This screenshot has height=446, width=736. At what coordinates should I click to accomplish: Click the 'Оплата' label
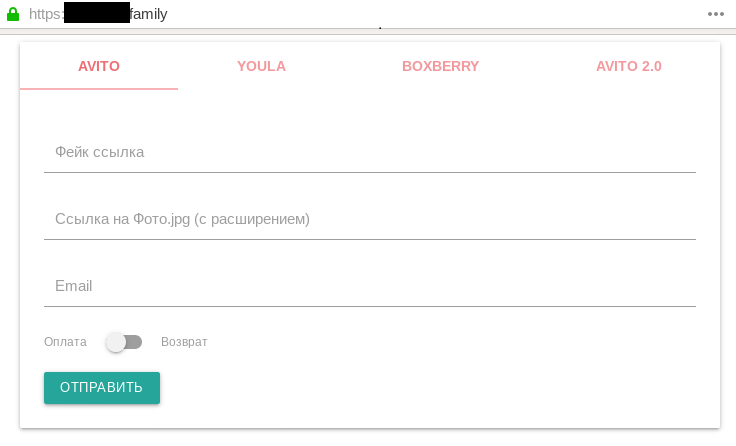tap(65, 342)
